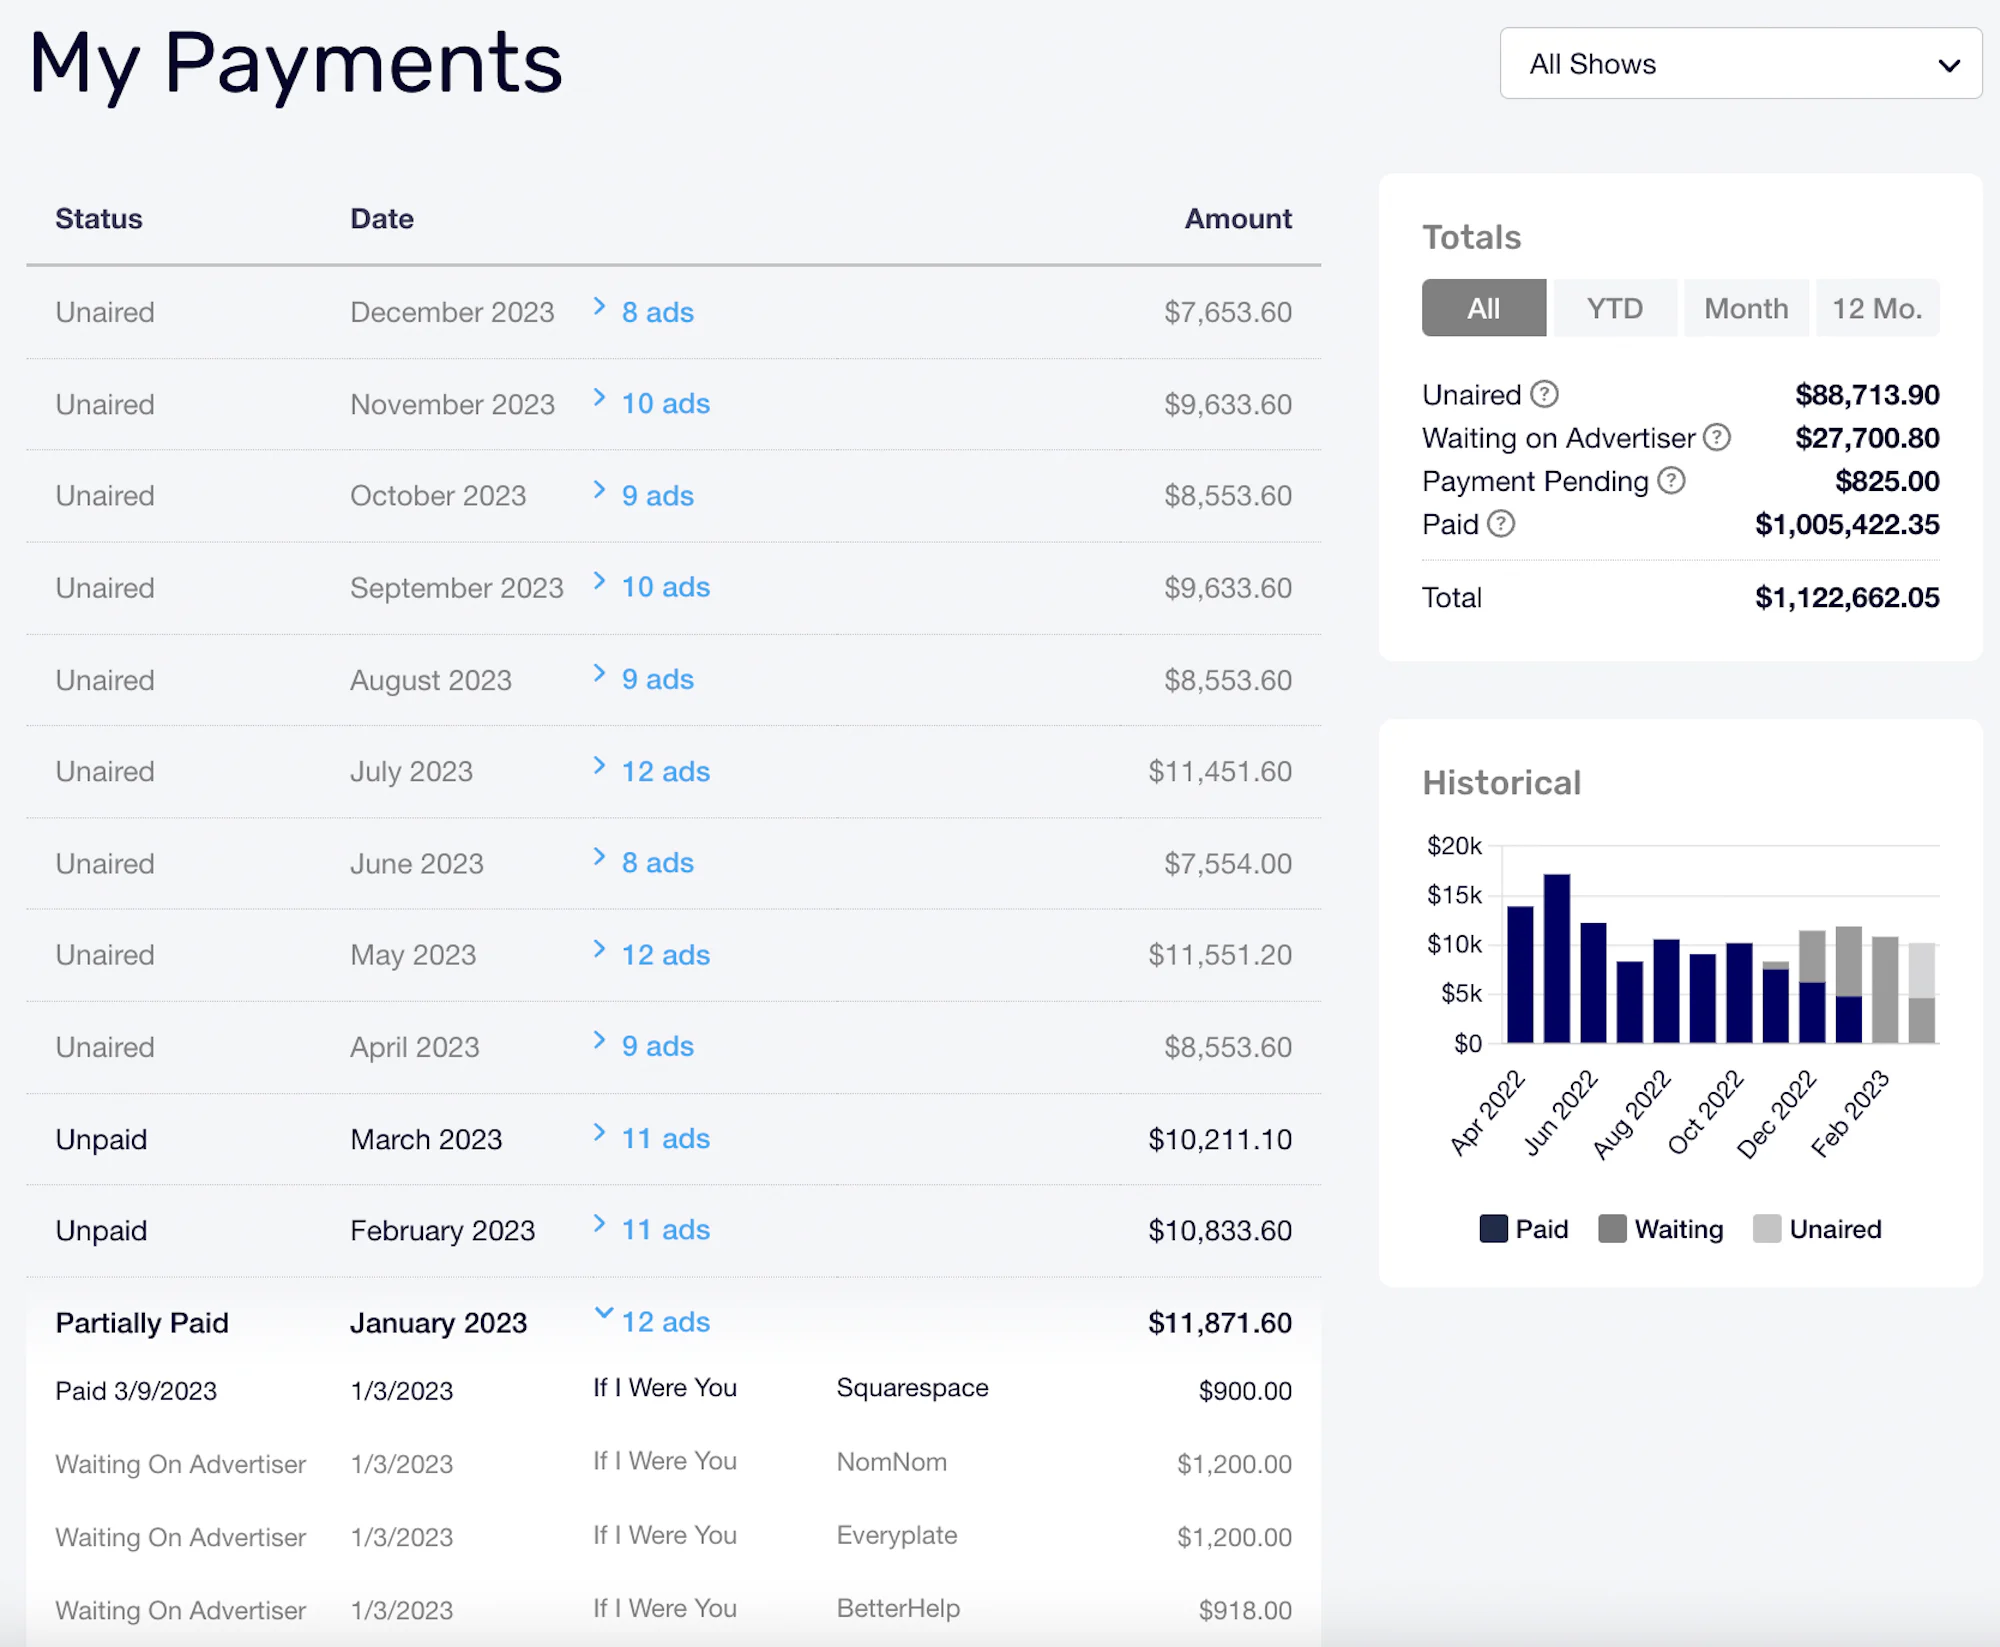Click the Everyplate advertiser entry
The height and width of the screenshot is (1647, 2000).
point(897,1535)
